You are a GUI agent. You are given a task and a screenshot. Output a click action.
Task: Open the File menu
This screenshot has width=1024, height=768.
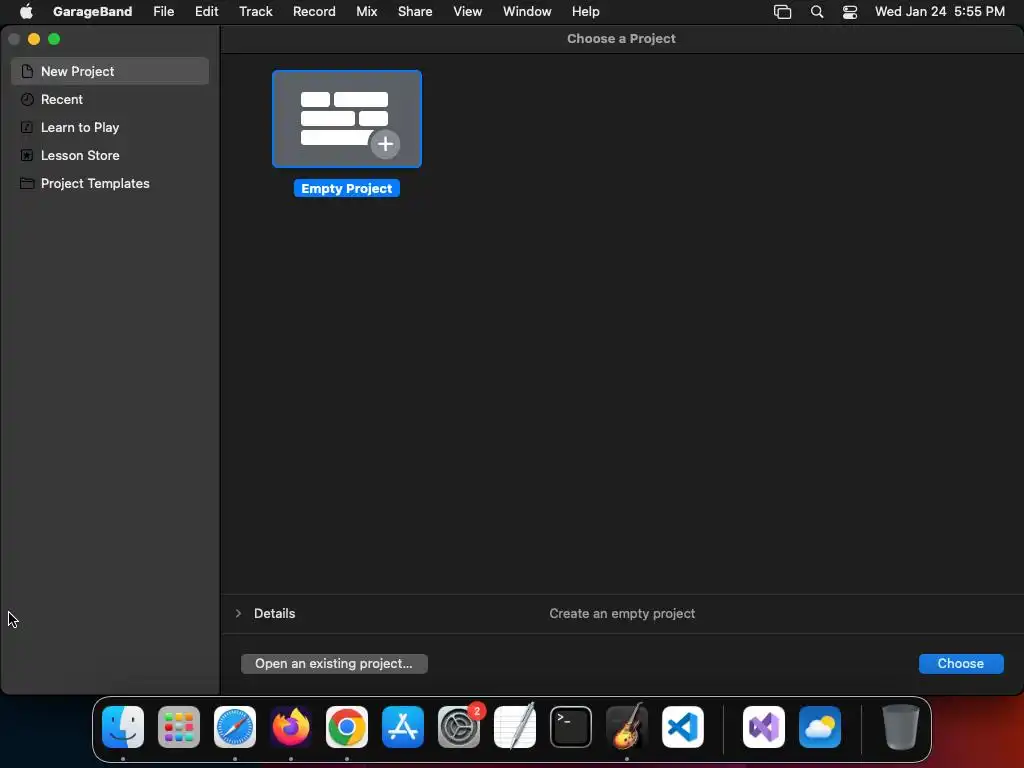[x=163, y=11]
